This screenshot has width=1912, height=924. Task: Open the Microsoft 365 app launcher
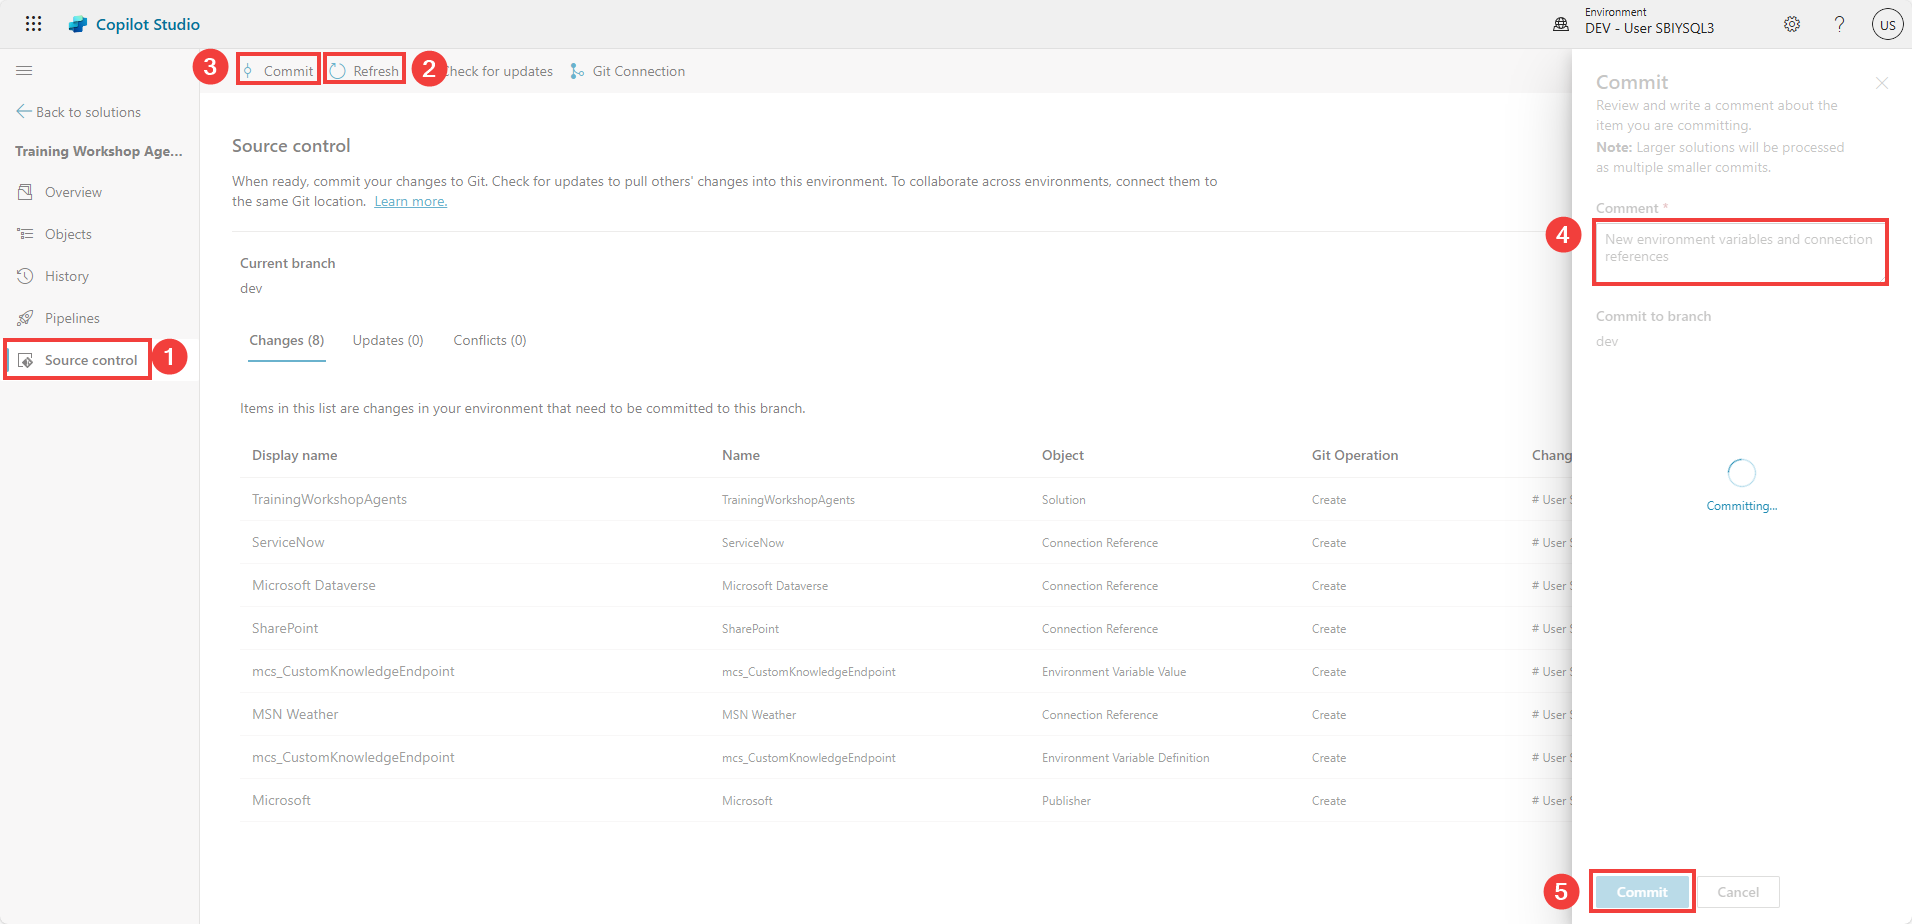pos(33,23)
